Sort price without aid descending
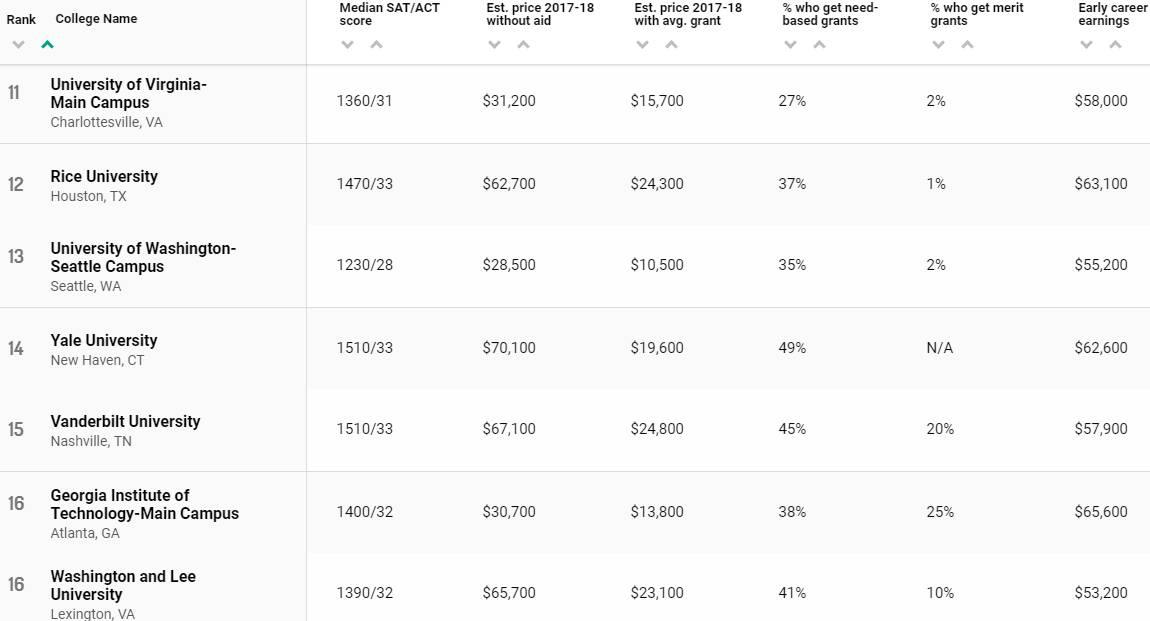The height and width of the screenshot is (621, 1150). pyautogui.click(x=494, y=45)
